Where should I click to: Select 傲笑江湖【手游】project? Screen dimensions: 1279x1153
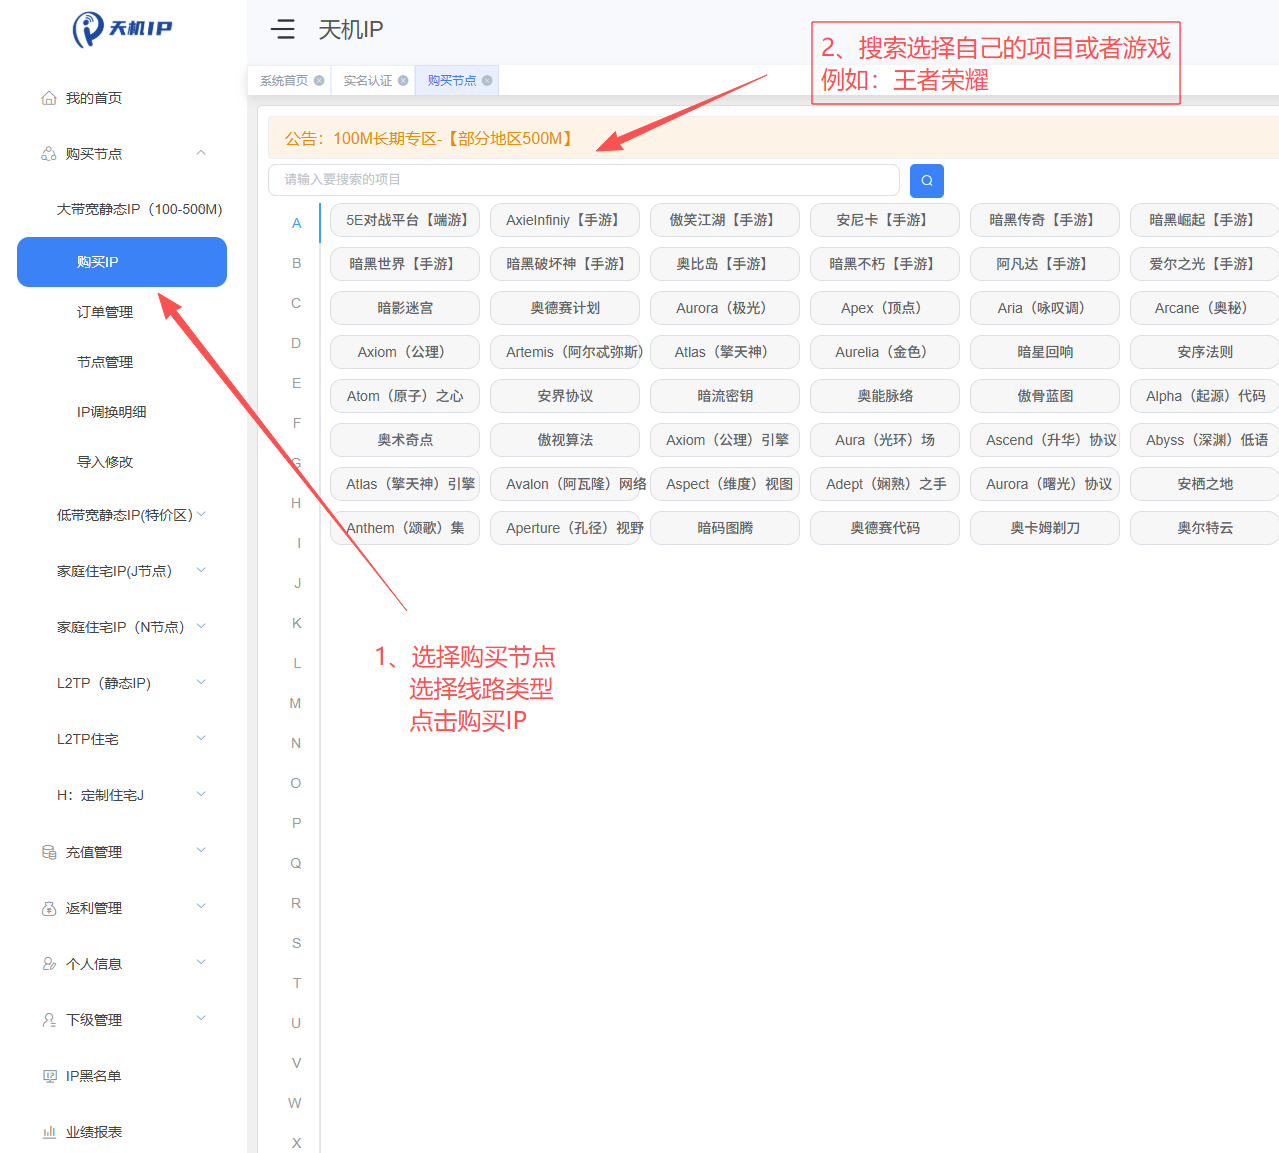pos(725,220)
